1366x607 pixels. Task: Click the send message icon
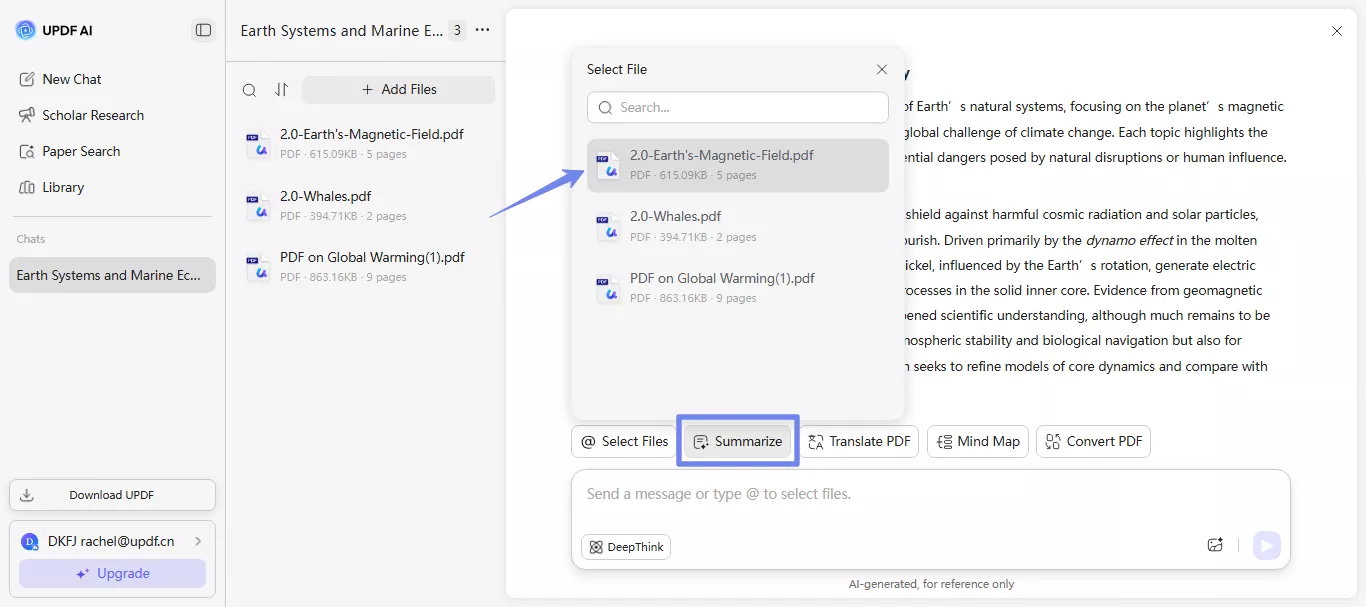tap(1266, 545)
